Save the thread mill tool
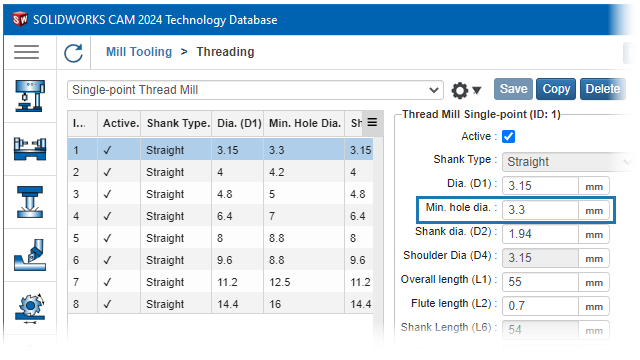640x360 pixels. coord(513,89)
